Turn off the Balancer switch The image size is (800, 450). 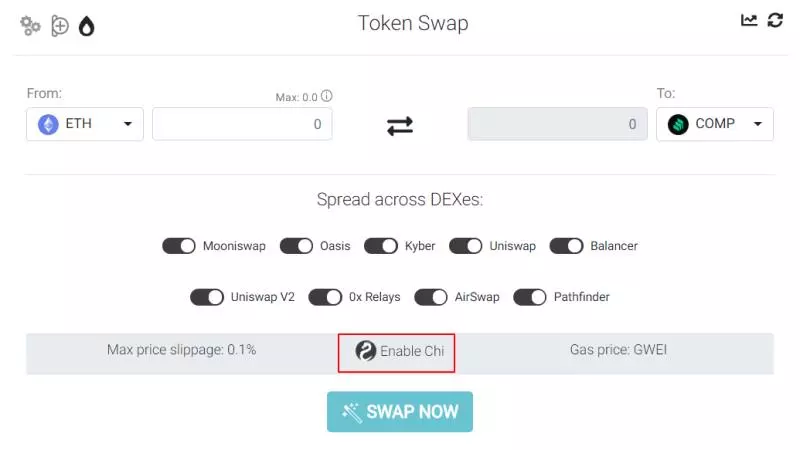pos(566,246)
